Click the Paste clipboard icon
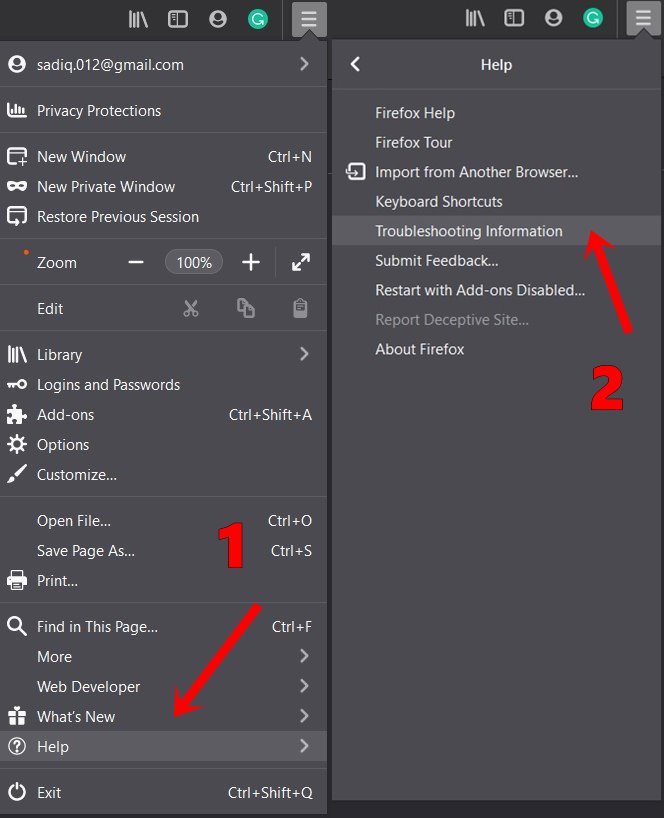This screenshot has height=818, width=664. (300, 308)
